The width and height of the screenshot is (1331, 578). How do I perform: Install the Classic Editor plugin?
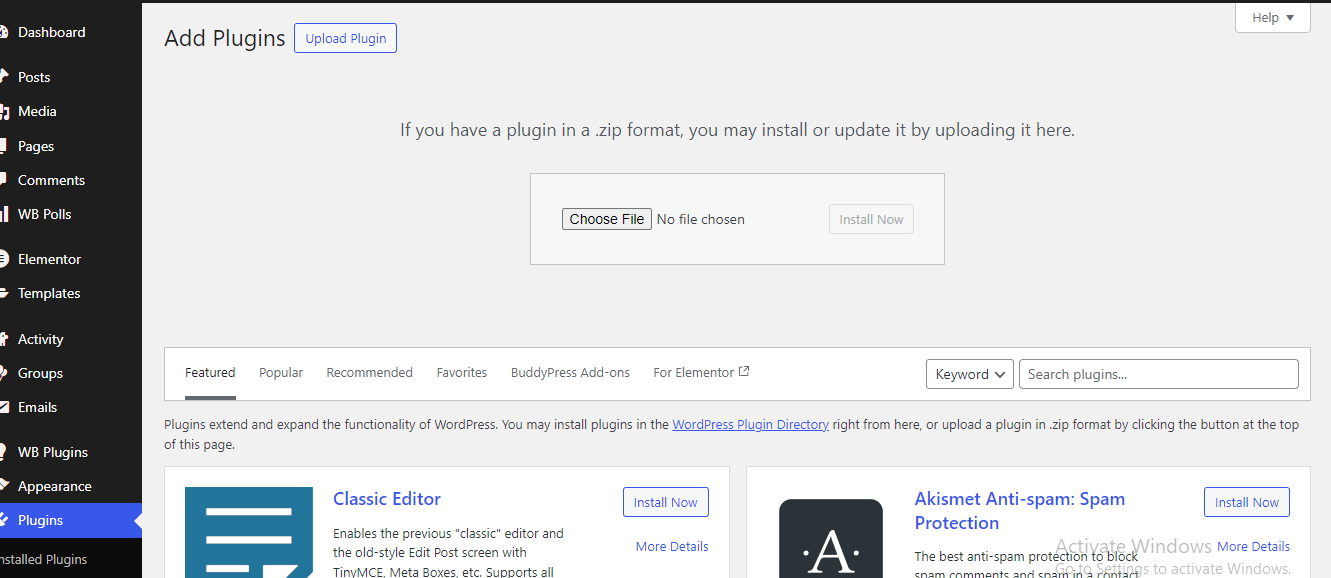point(665,502)
